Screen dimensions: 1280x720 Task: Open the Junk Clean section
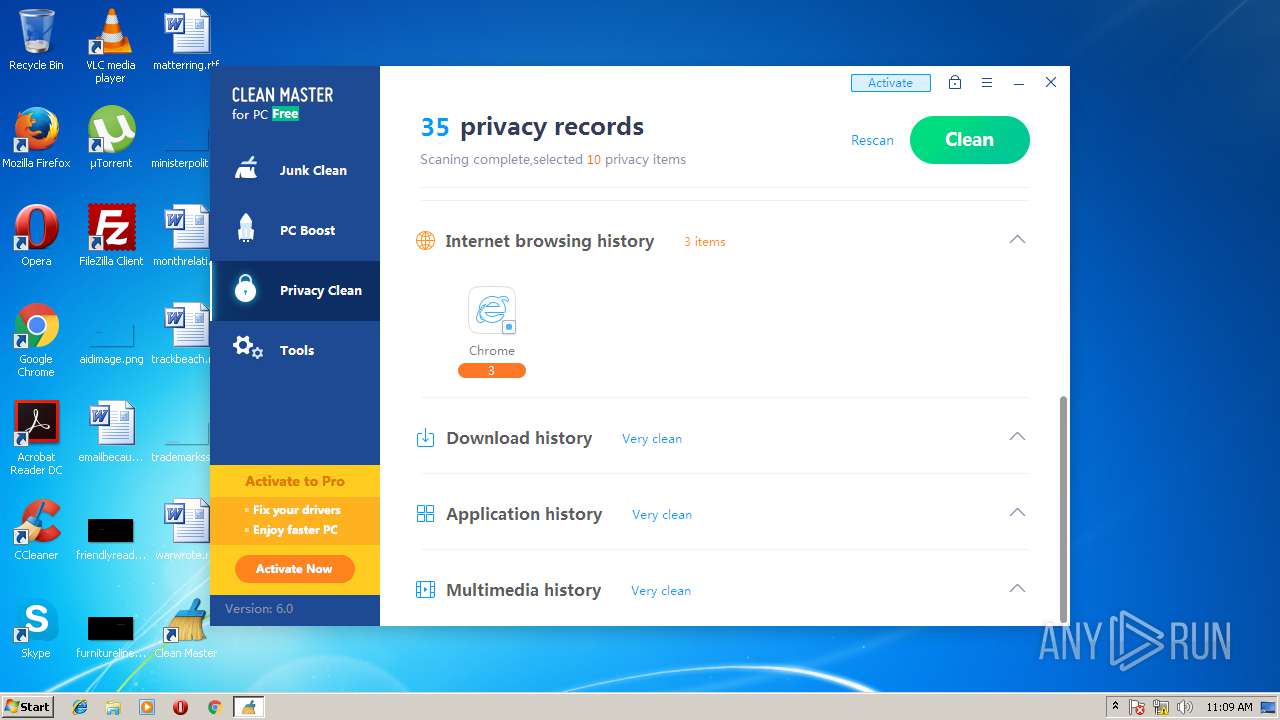tap(295, 171)
